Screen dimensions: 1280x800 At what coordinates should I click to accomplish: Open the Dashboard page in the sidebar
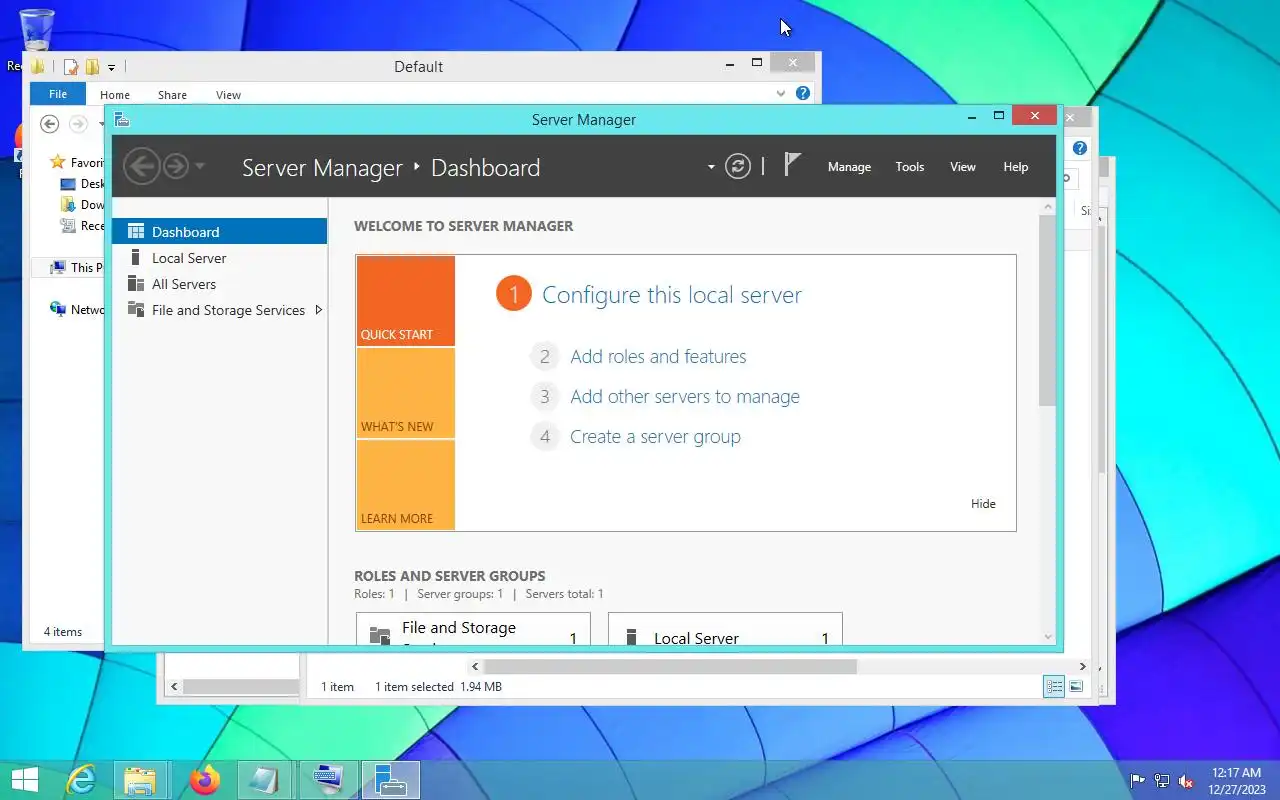pyautogui.click(x=219, y=231)
